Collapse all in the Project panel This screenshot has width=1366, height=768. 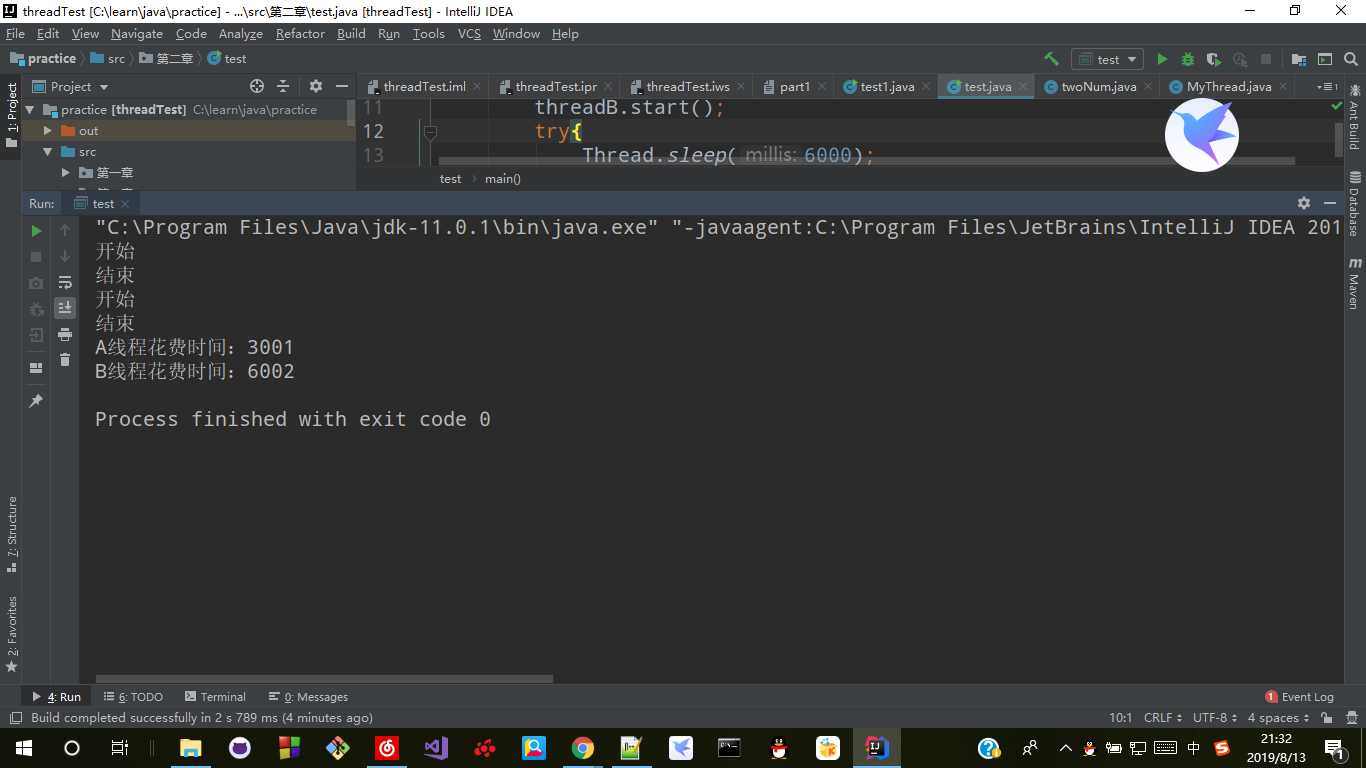pyautogui.click(x=283, y=87)
